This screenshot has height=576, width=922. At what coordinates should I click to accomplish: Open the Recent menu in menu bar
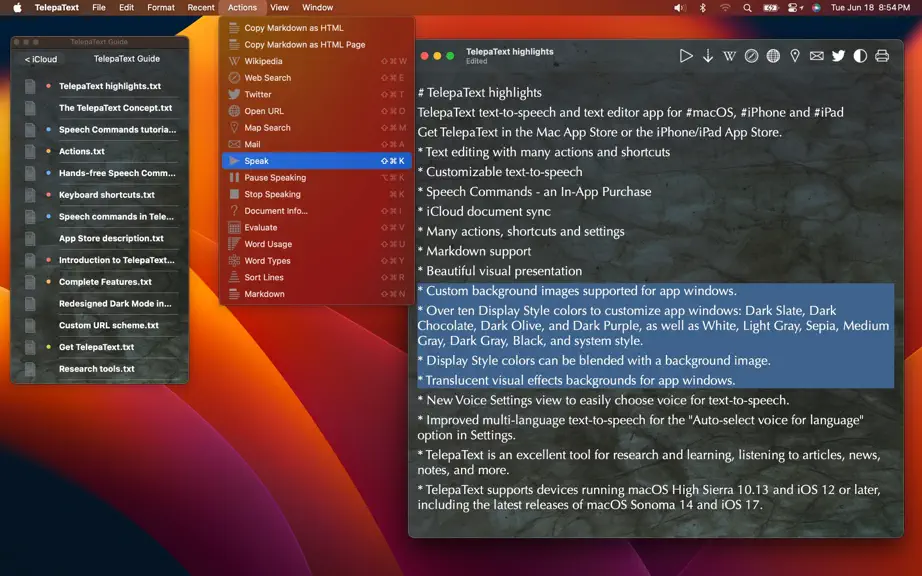pos(201,8)
